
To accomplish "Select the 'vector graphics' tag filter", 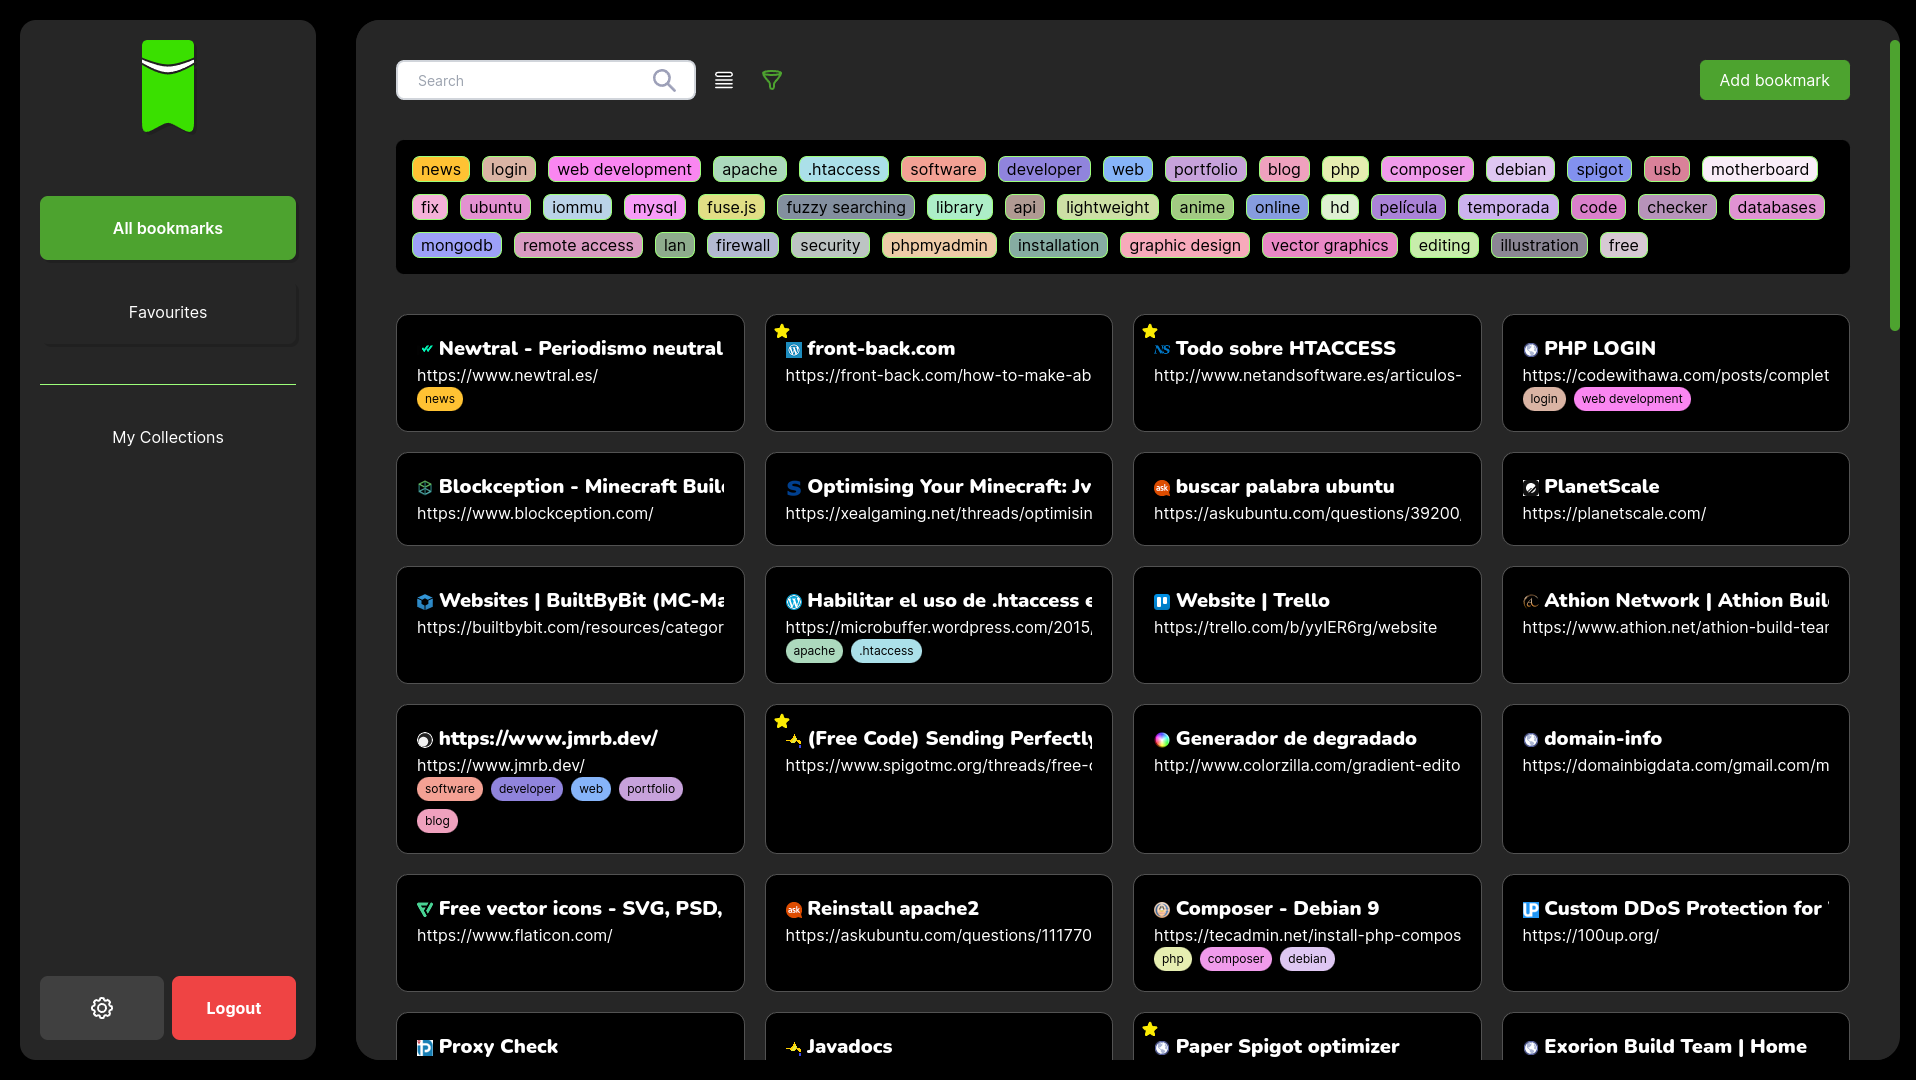I will (1329, 245).
